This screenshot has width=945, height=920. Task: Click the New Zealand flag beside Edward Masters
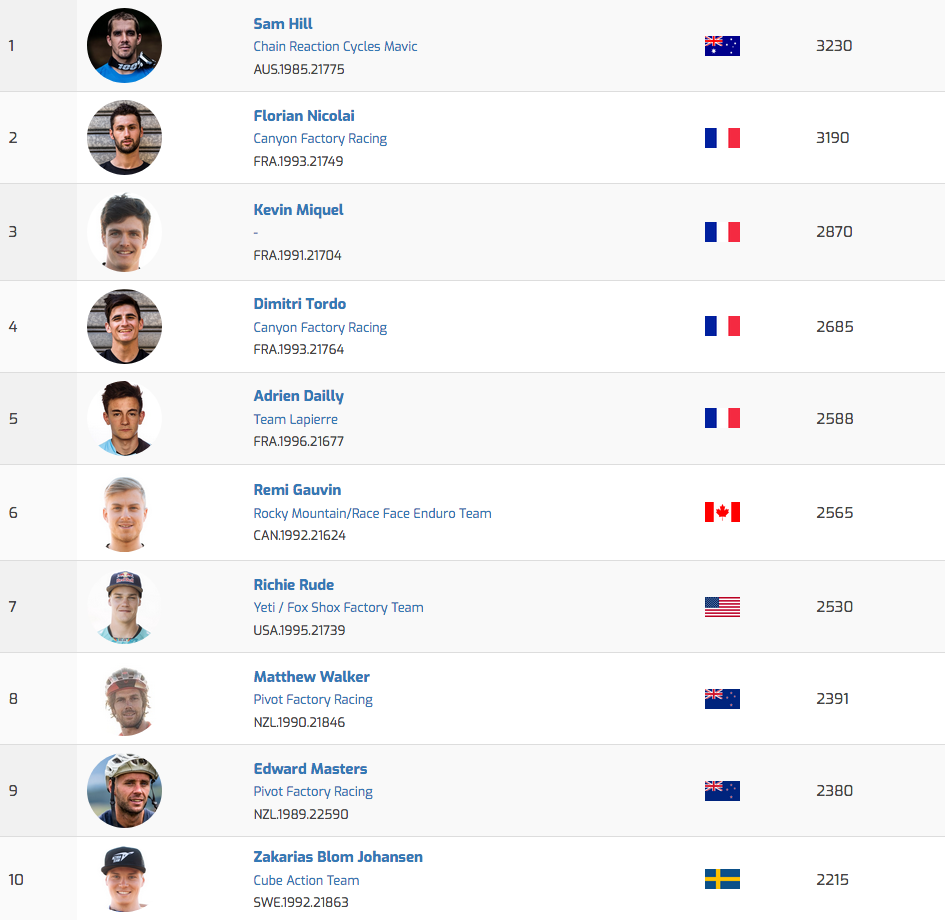pos(722,791)
